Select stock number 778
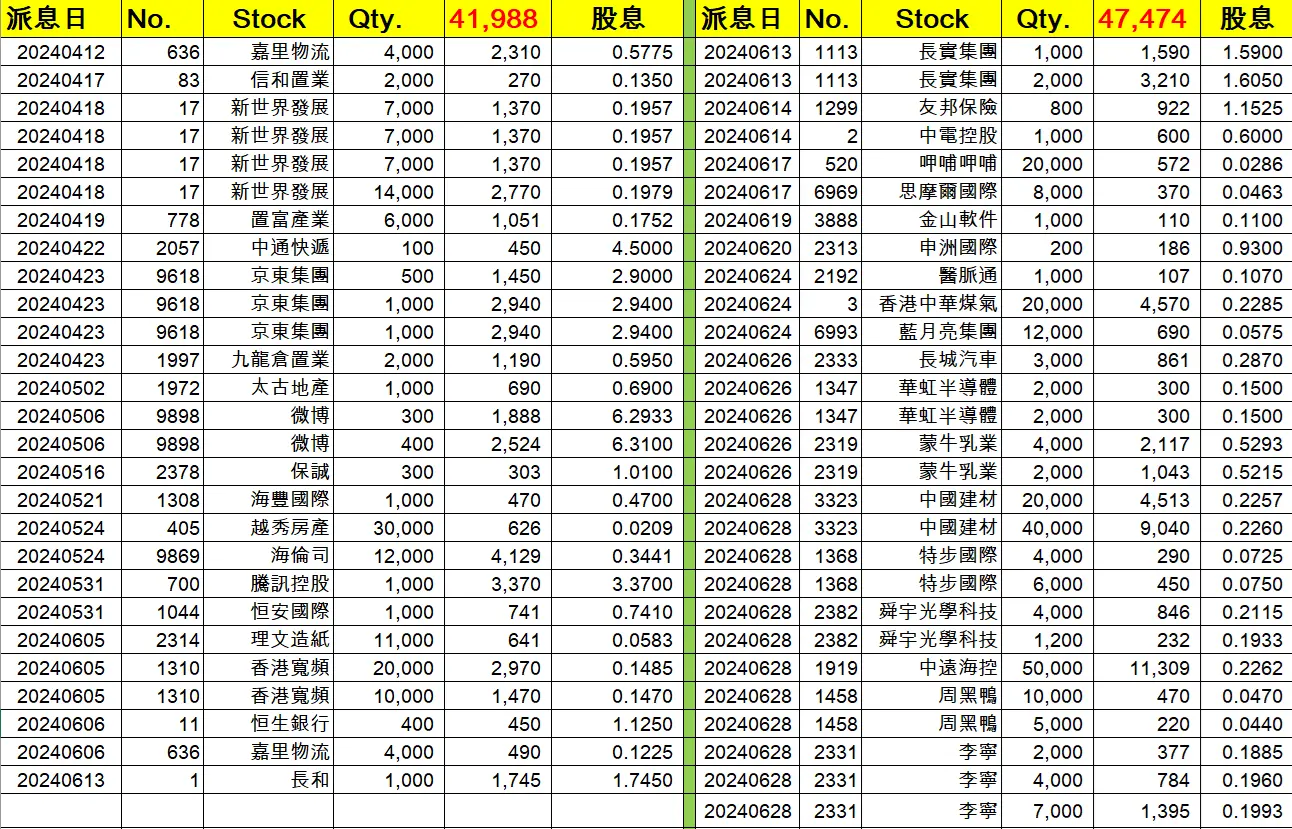The image size is (1292, 829). [163, 220]
